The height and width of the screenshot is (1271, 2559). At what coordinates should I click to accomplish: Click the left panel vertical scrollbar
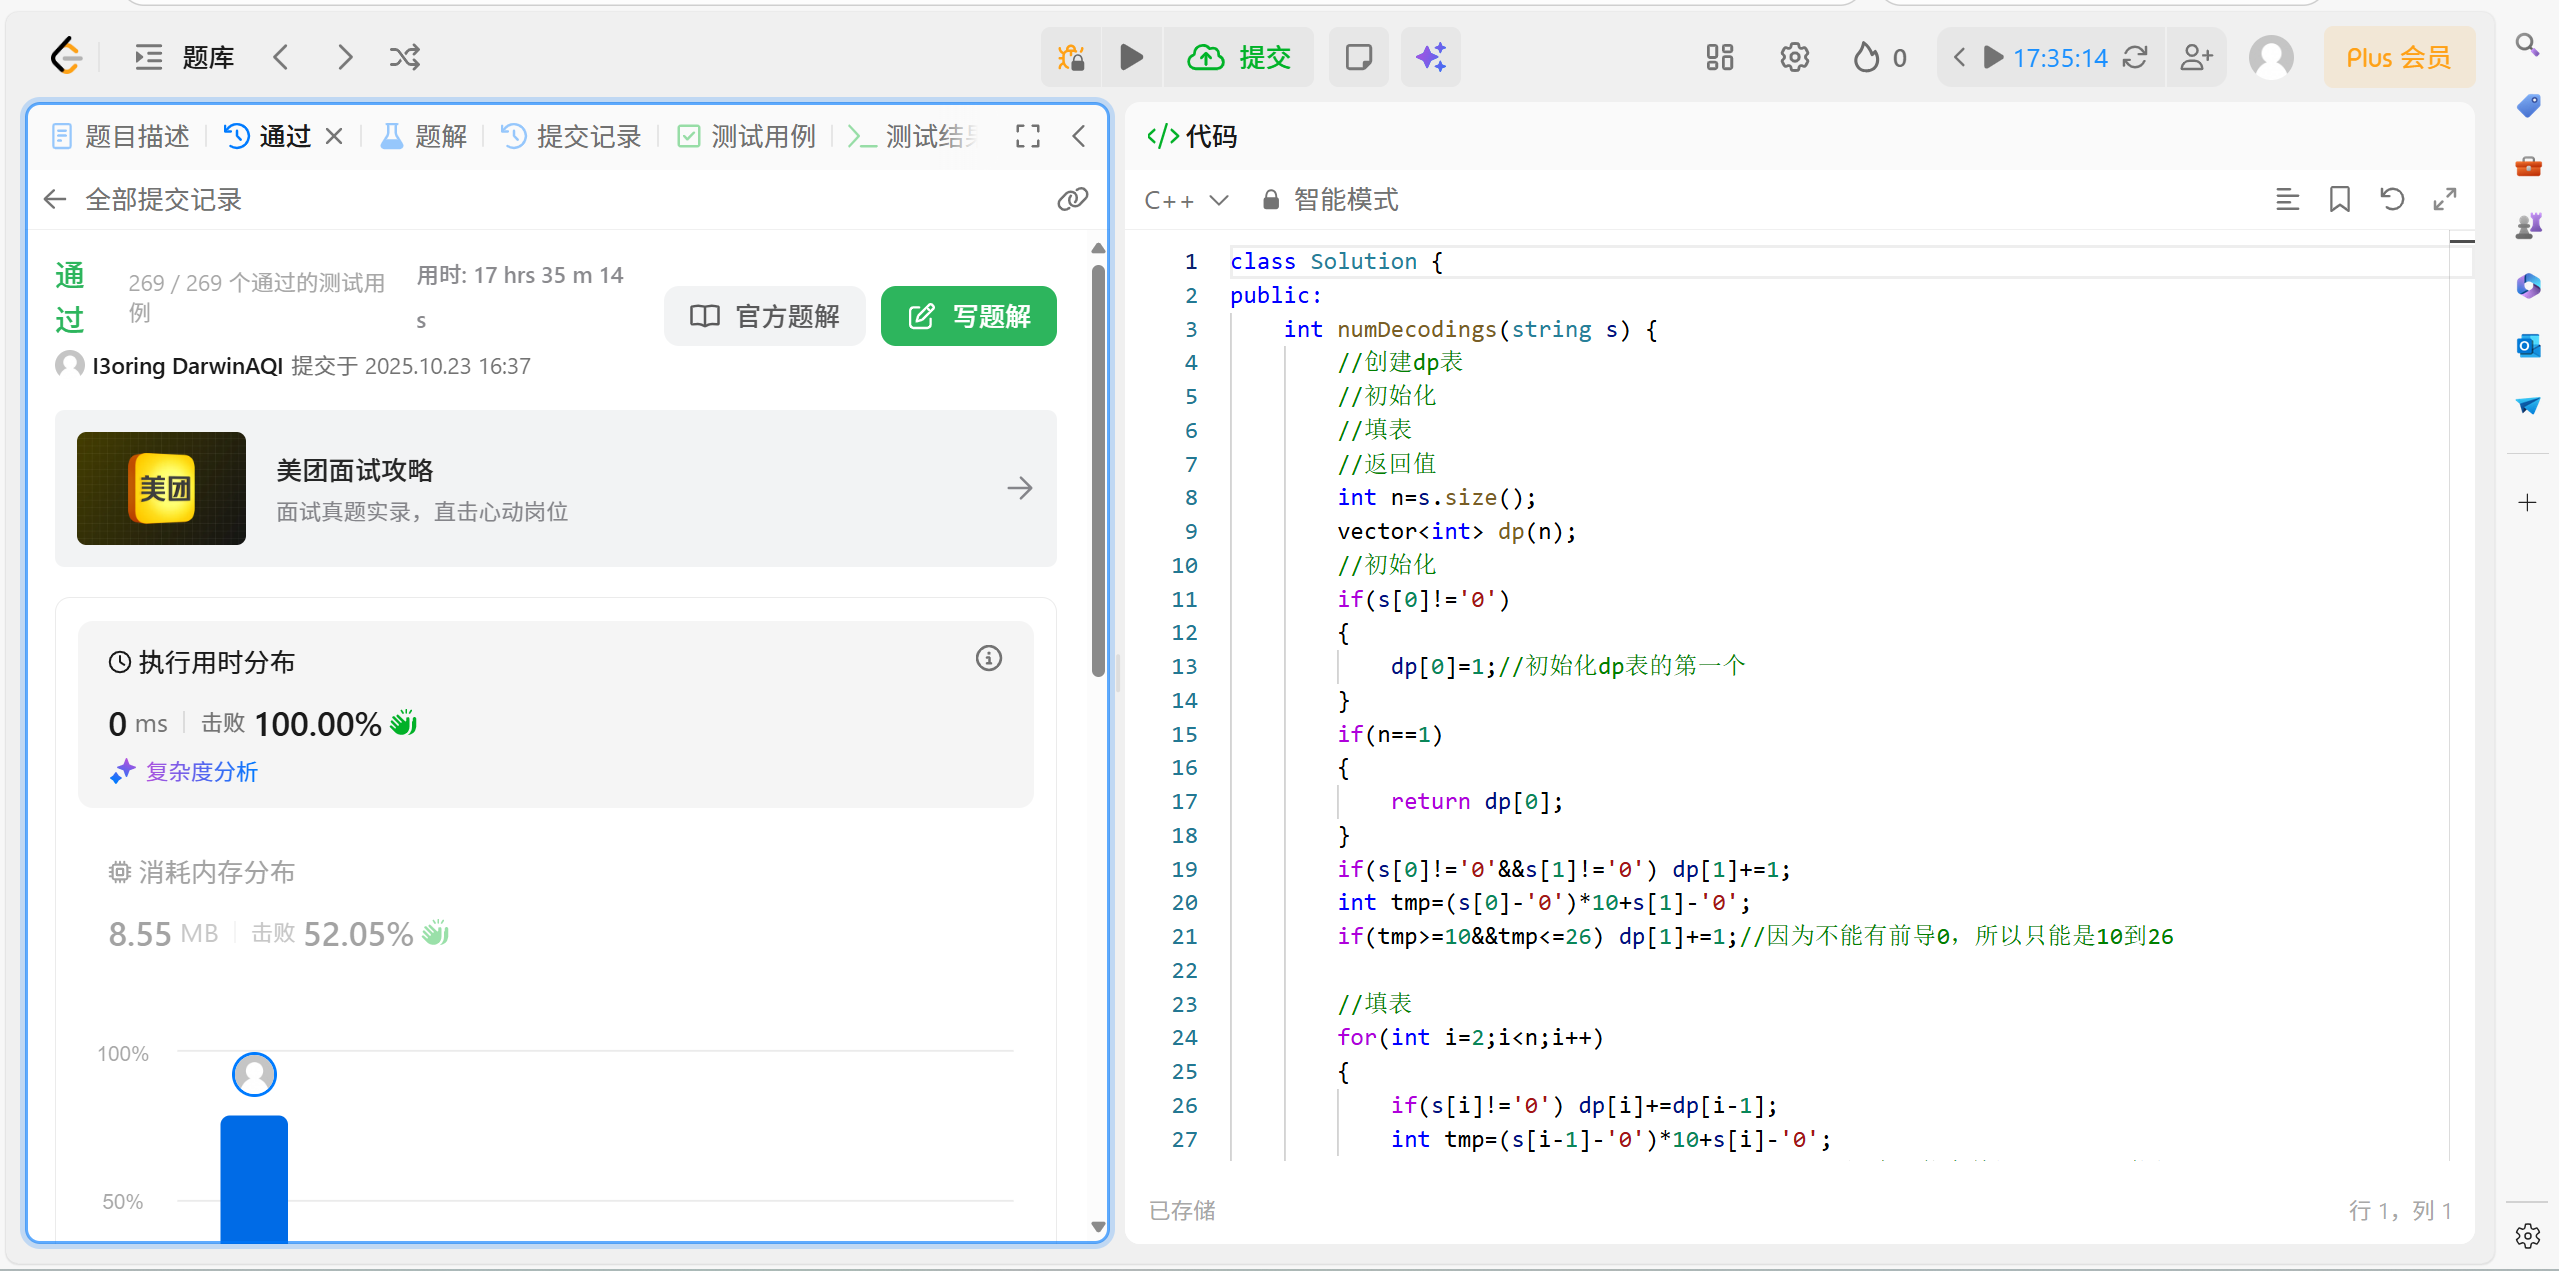[1098, 470]
